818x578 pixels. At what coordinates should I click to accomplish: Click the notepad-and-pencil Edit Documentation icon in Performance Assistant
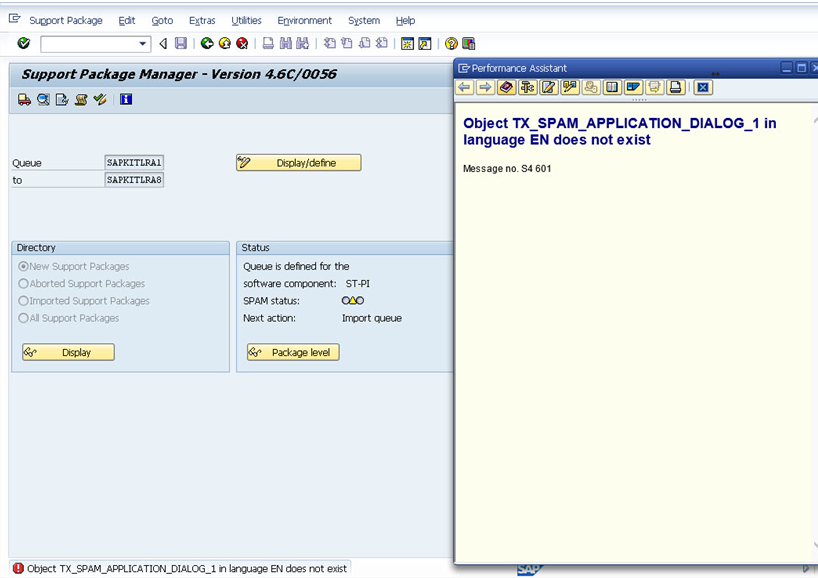click(549, 87)
